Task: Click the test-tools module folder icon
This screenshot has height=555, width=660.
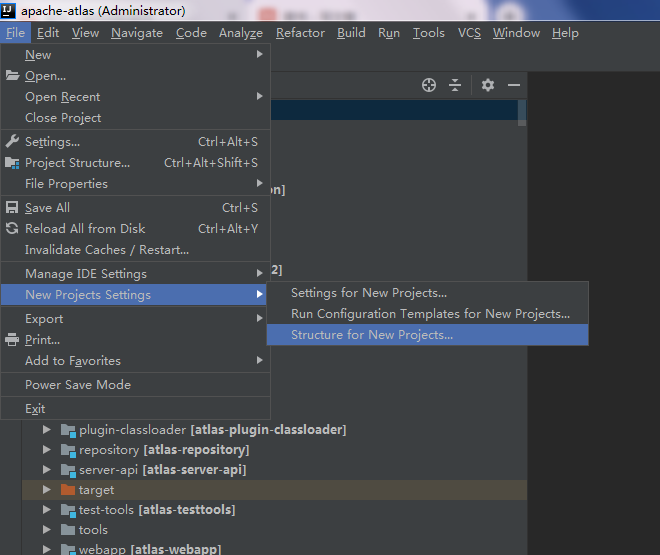Action: 68,510
